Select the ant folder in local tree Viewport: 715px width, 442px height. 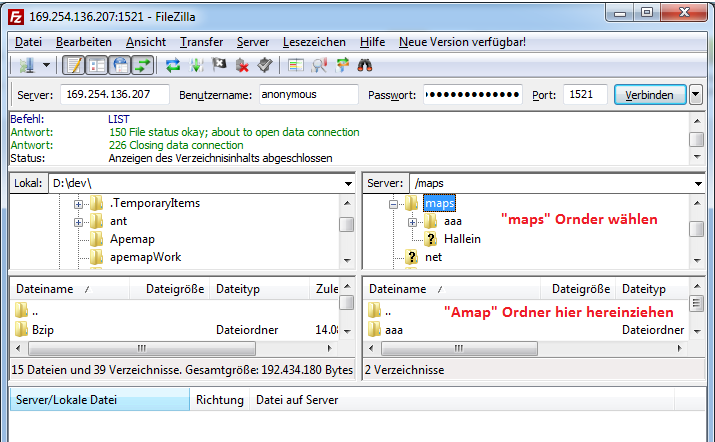click(x=119, y=221)
